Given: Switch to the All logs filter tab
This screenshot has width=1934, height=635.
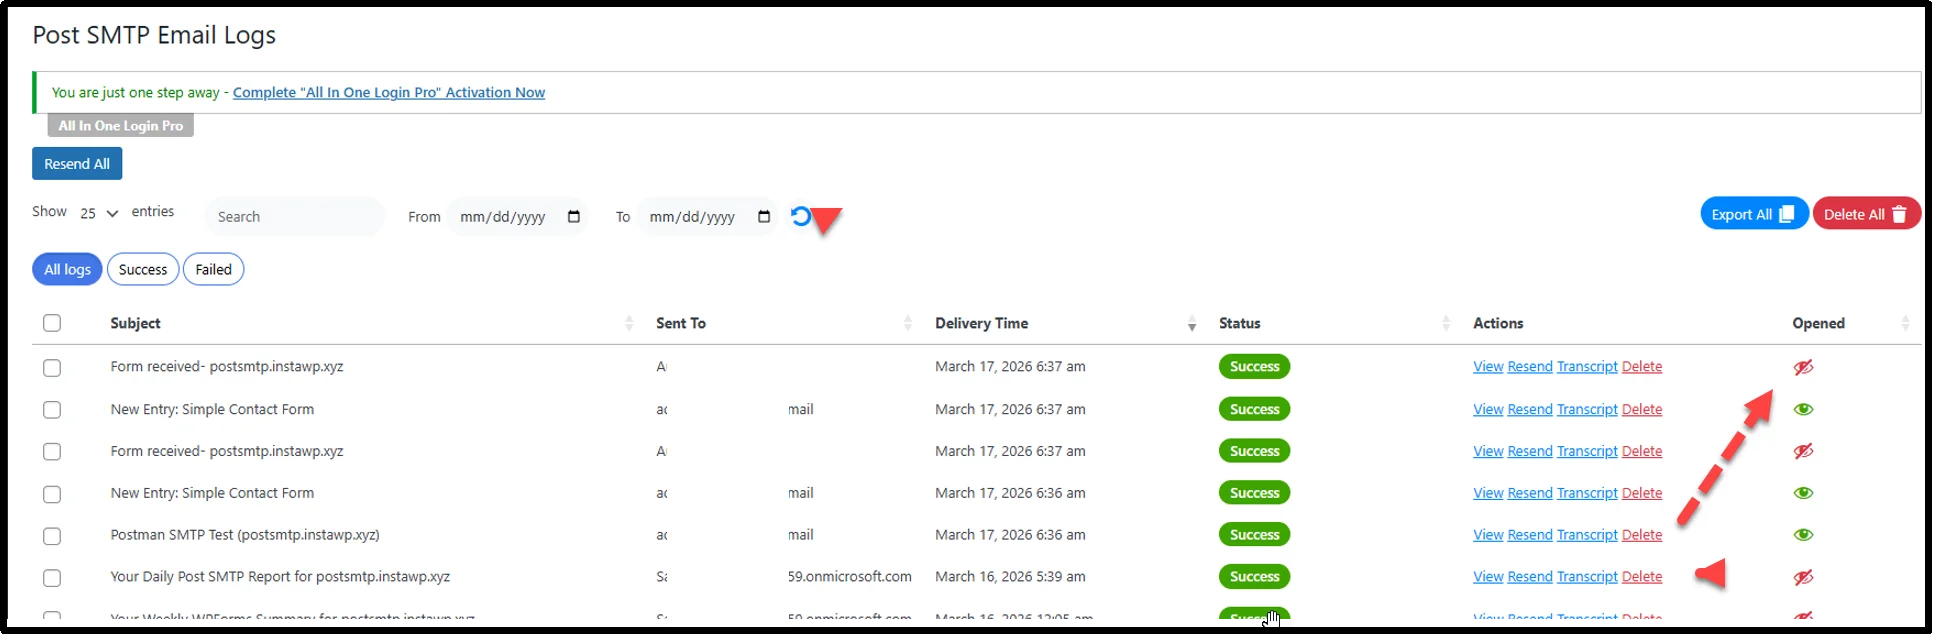Looking at the screenshot, I should [x=67, y=269].
